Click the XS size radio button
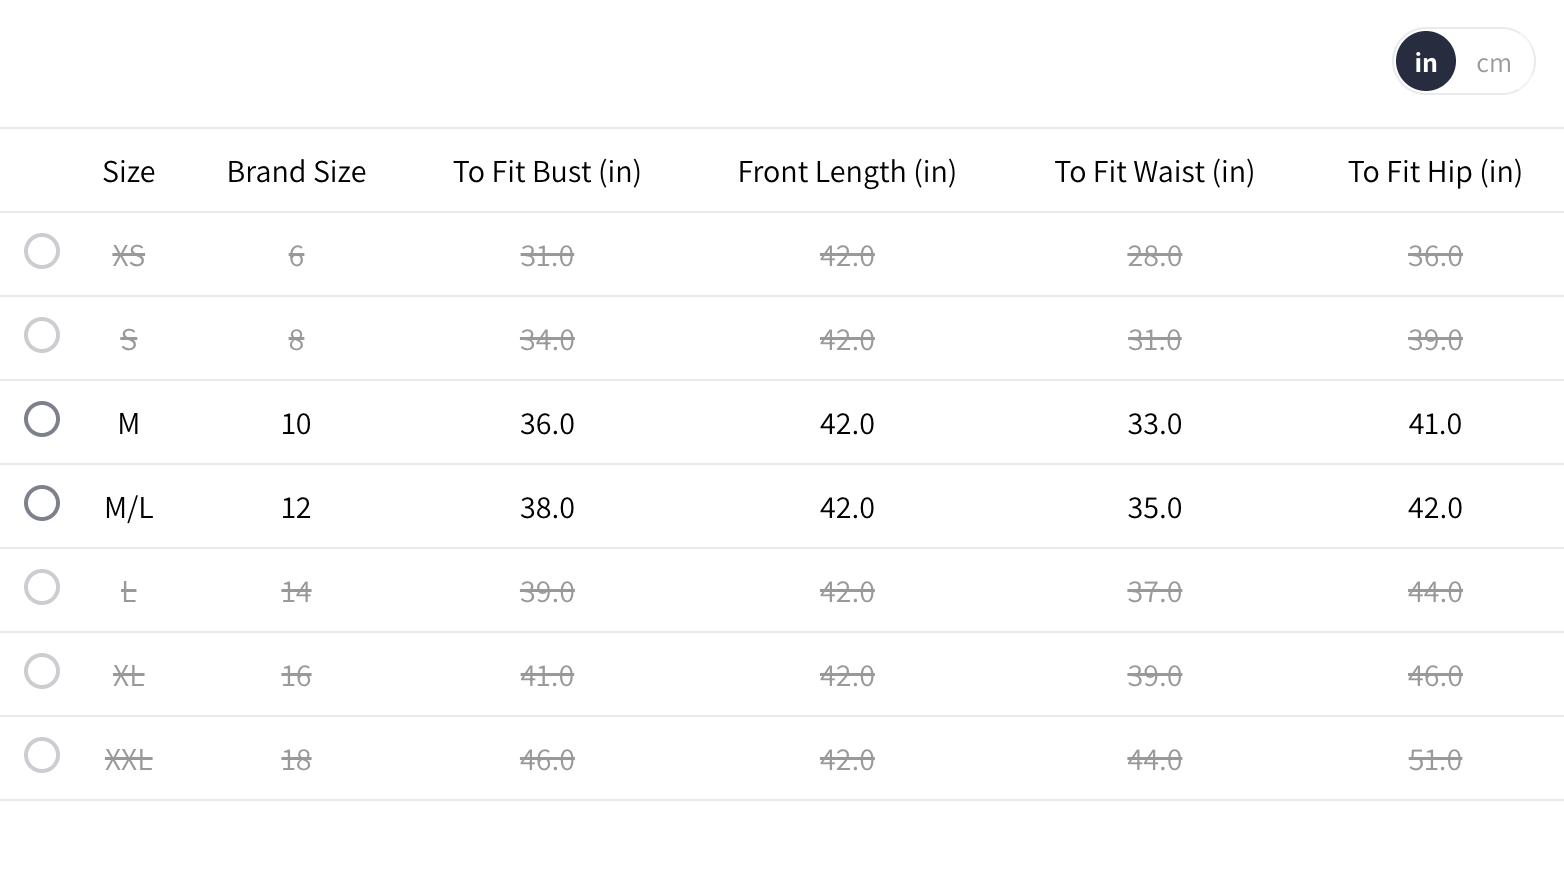 42,251
